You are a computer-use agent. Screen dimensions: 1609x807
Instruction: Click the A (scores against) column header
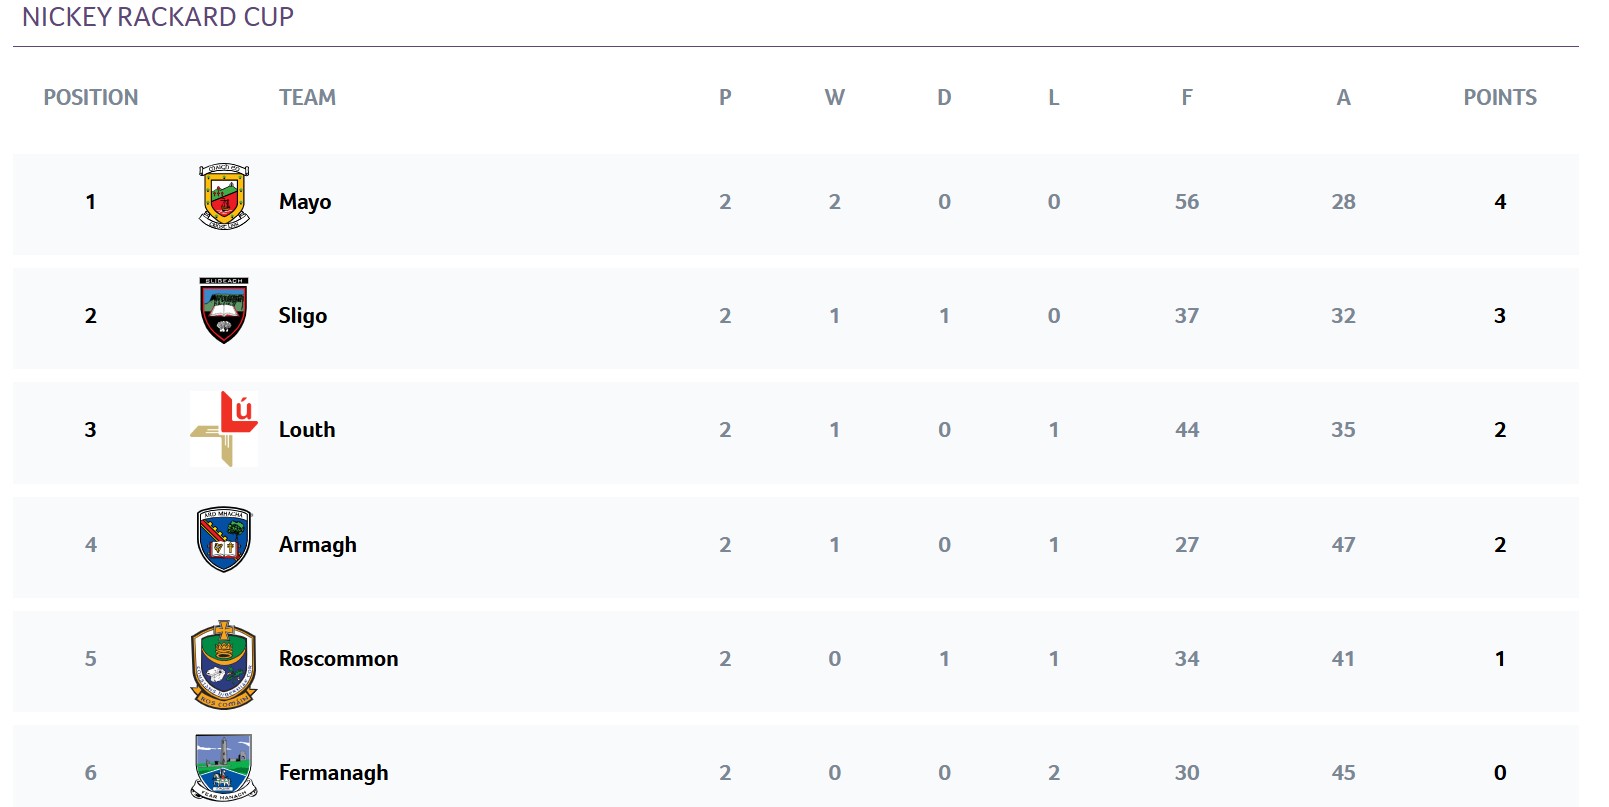1343,97
